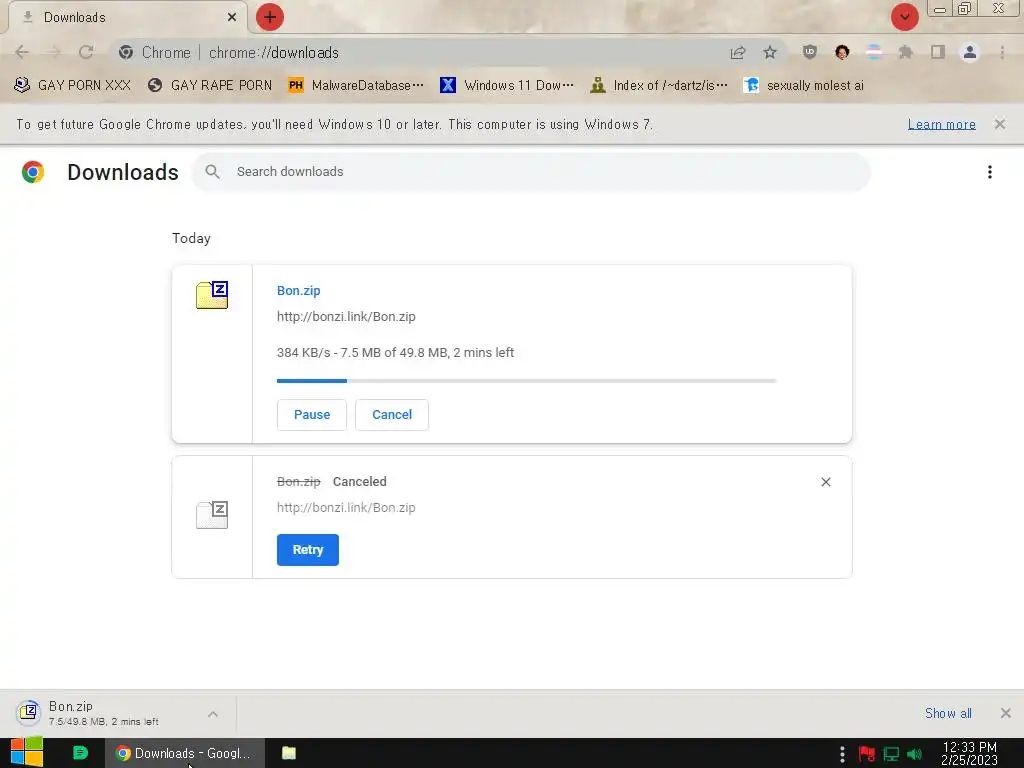Click the share this page icon
1024x768 pixels.
click(738, 52)
